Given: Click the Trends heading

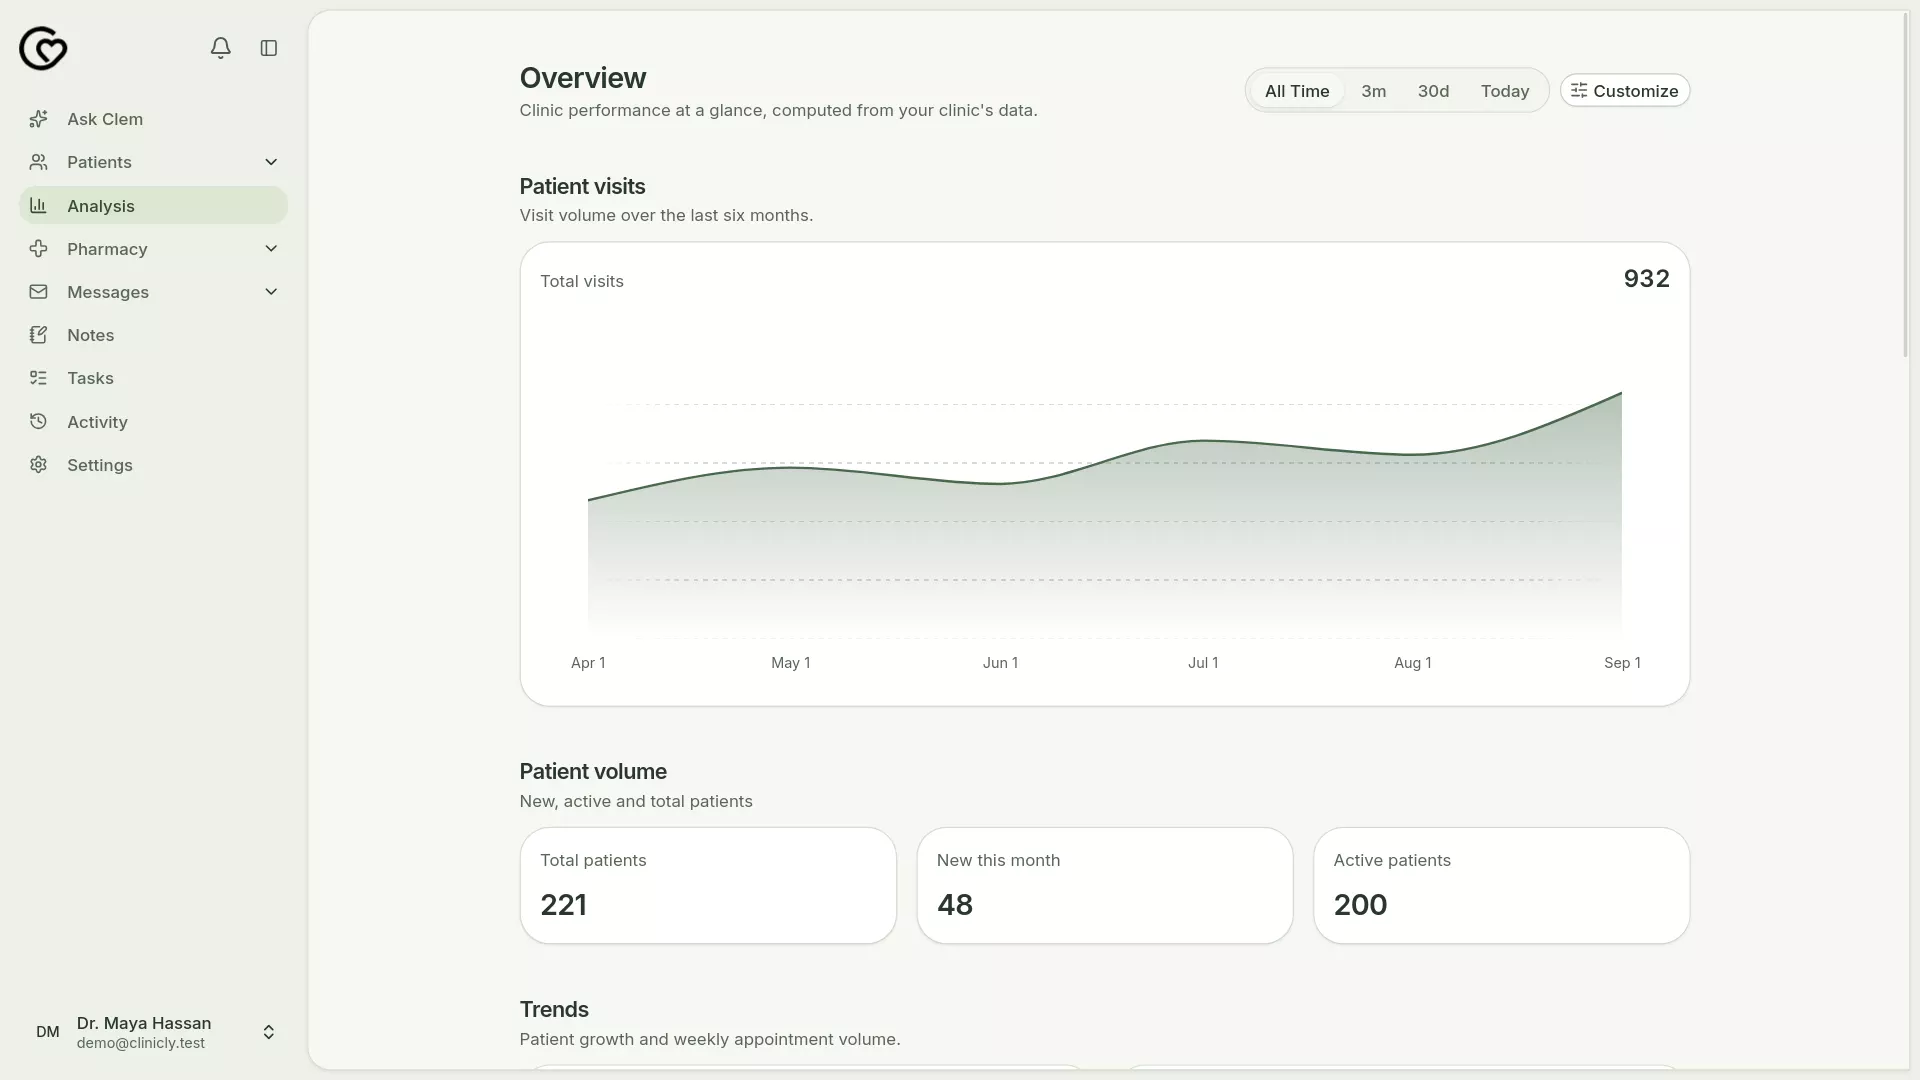Looking at the screenshot, I should point(554,1009).
